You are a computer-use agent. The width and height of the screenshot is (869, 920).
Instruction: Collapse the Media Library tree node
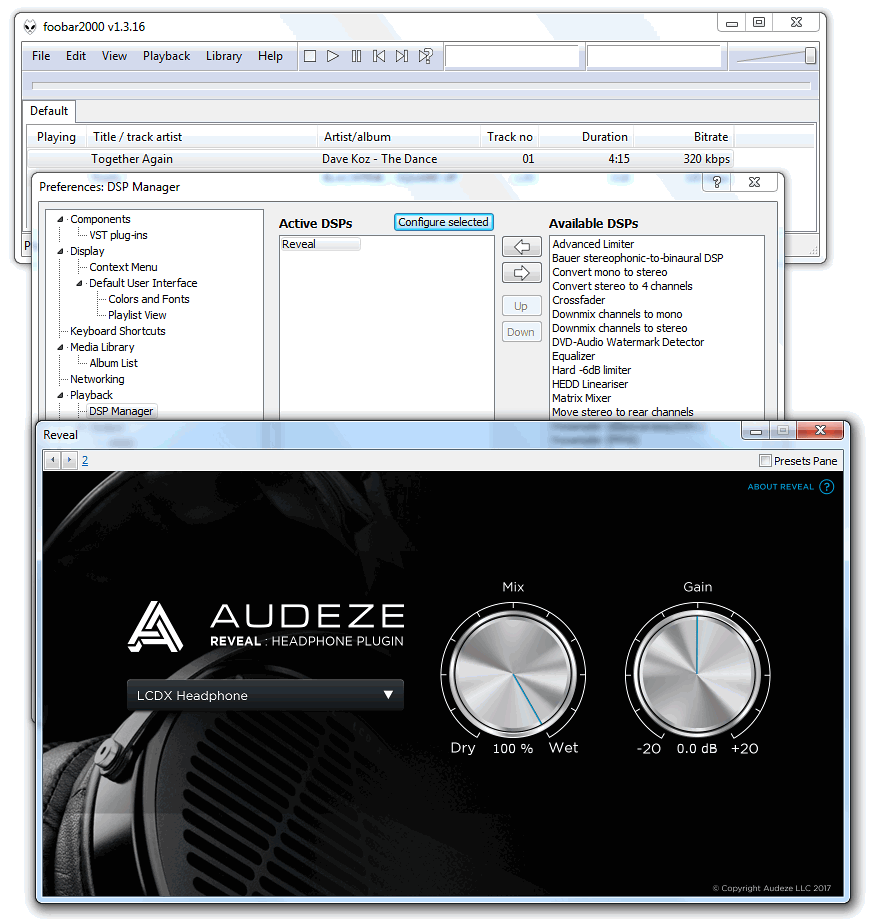[x=60, y=347]
